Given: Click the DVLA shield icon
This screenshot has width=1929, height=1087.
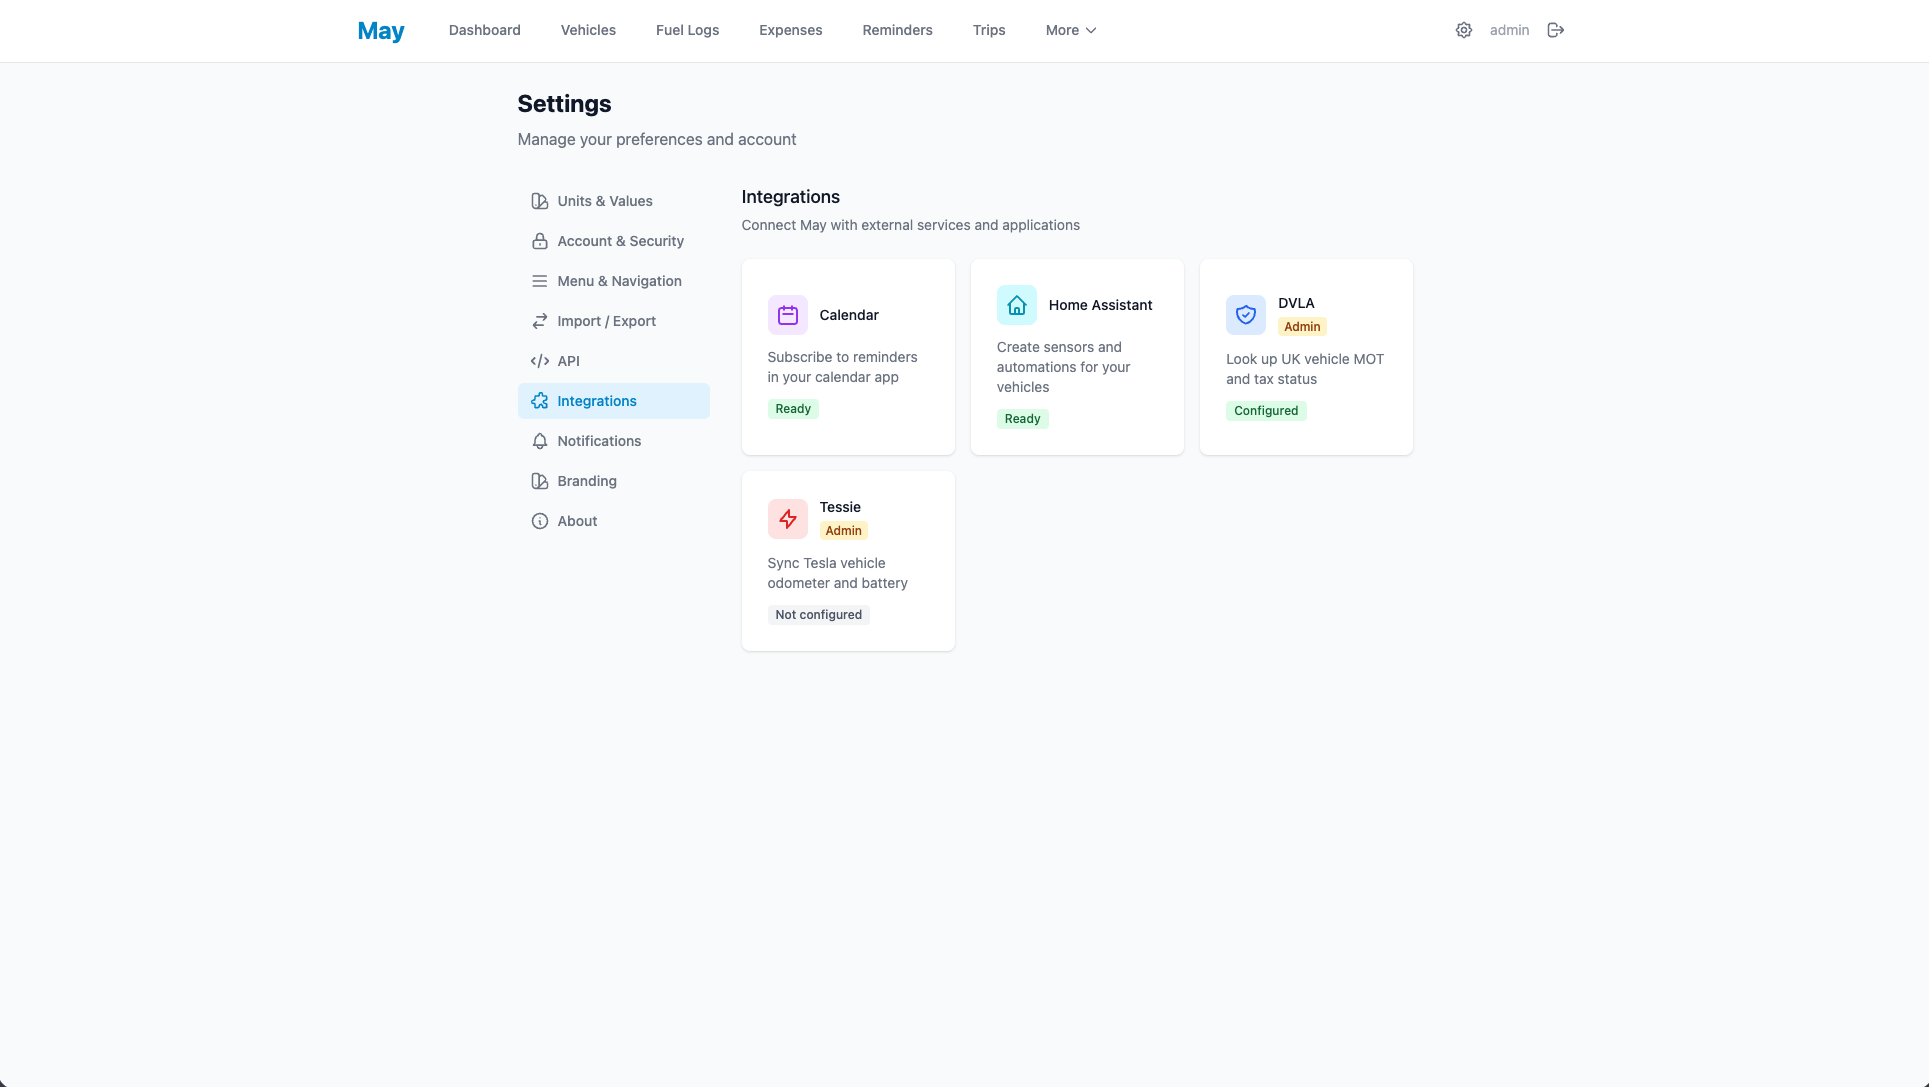Looking at the screenshot, I should pos(1245,315).
